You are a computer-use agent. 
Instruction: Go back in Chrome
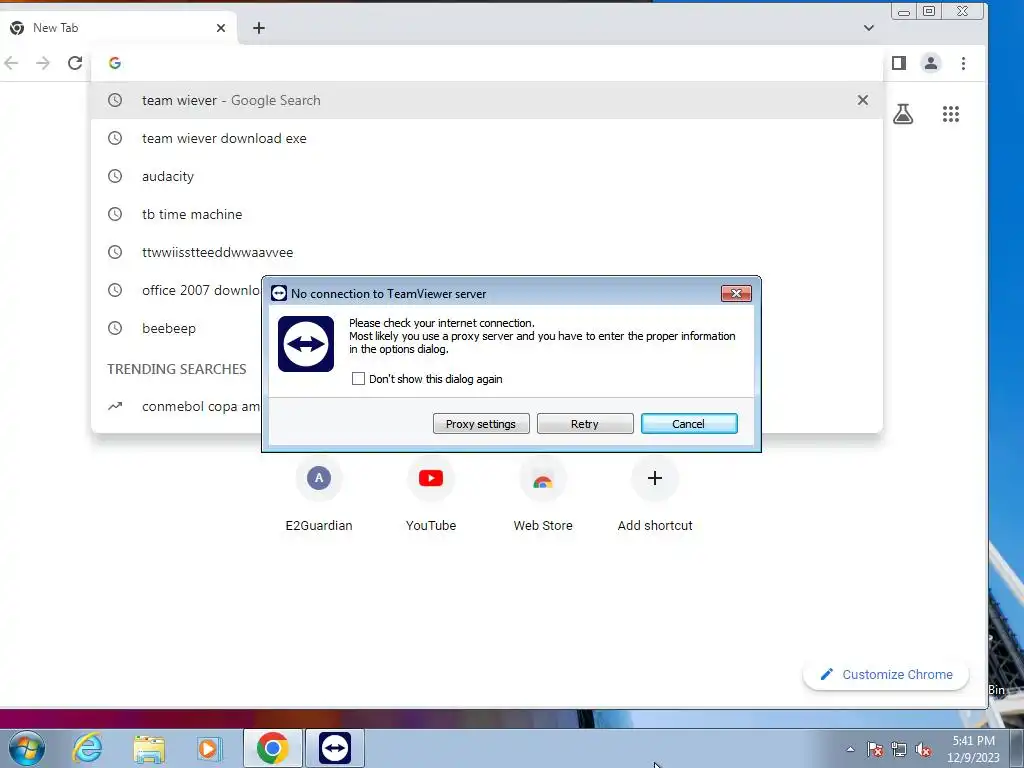click(x=11, y=63)
